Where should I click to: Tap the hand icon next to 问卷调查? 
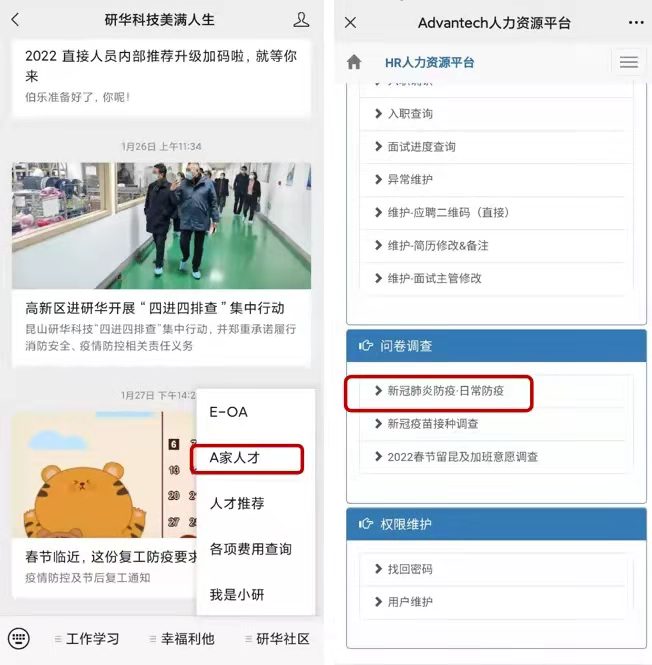366,346
